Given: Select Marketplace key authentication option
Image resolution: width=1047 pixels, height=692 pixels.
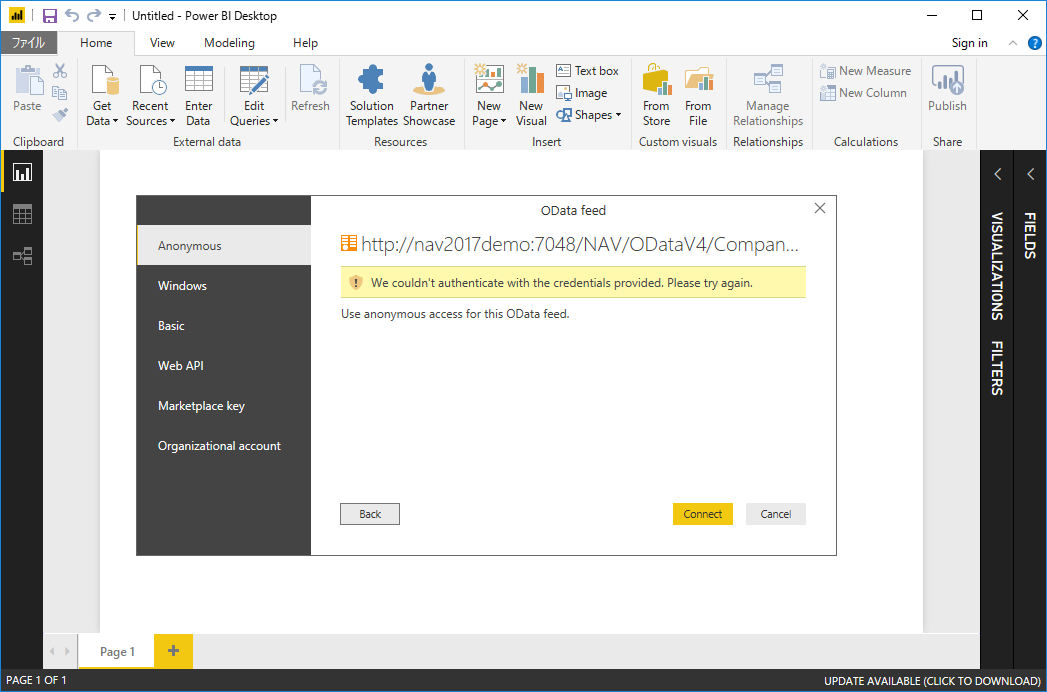Looking at the screenshot, I should click(x=224, y=405).
